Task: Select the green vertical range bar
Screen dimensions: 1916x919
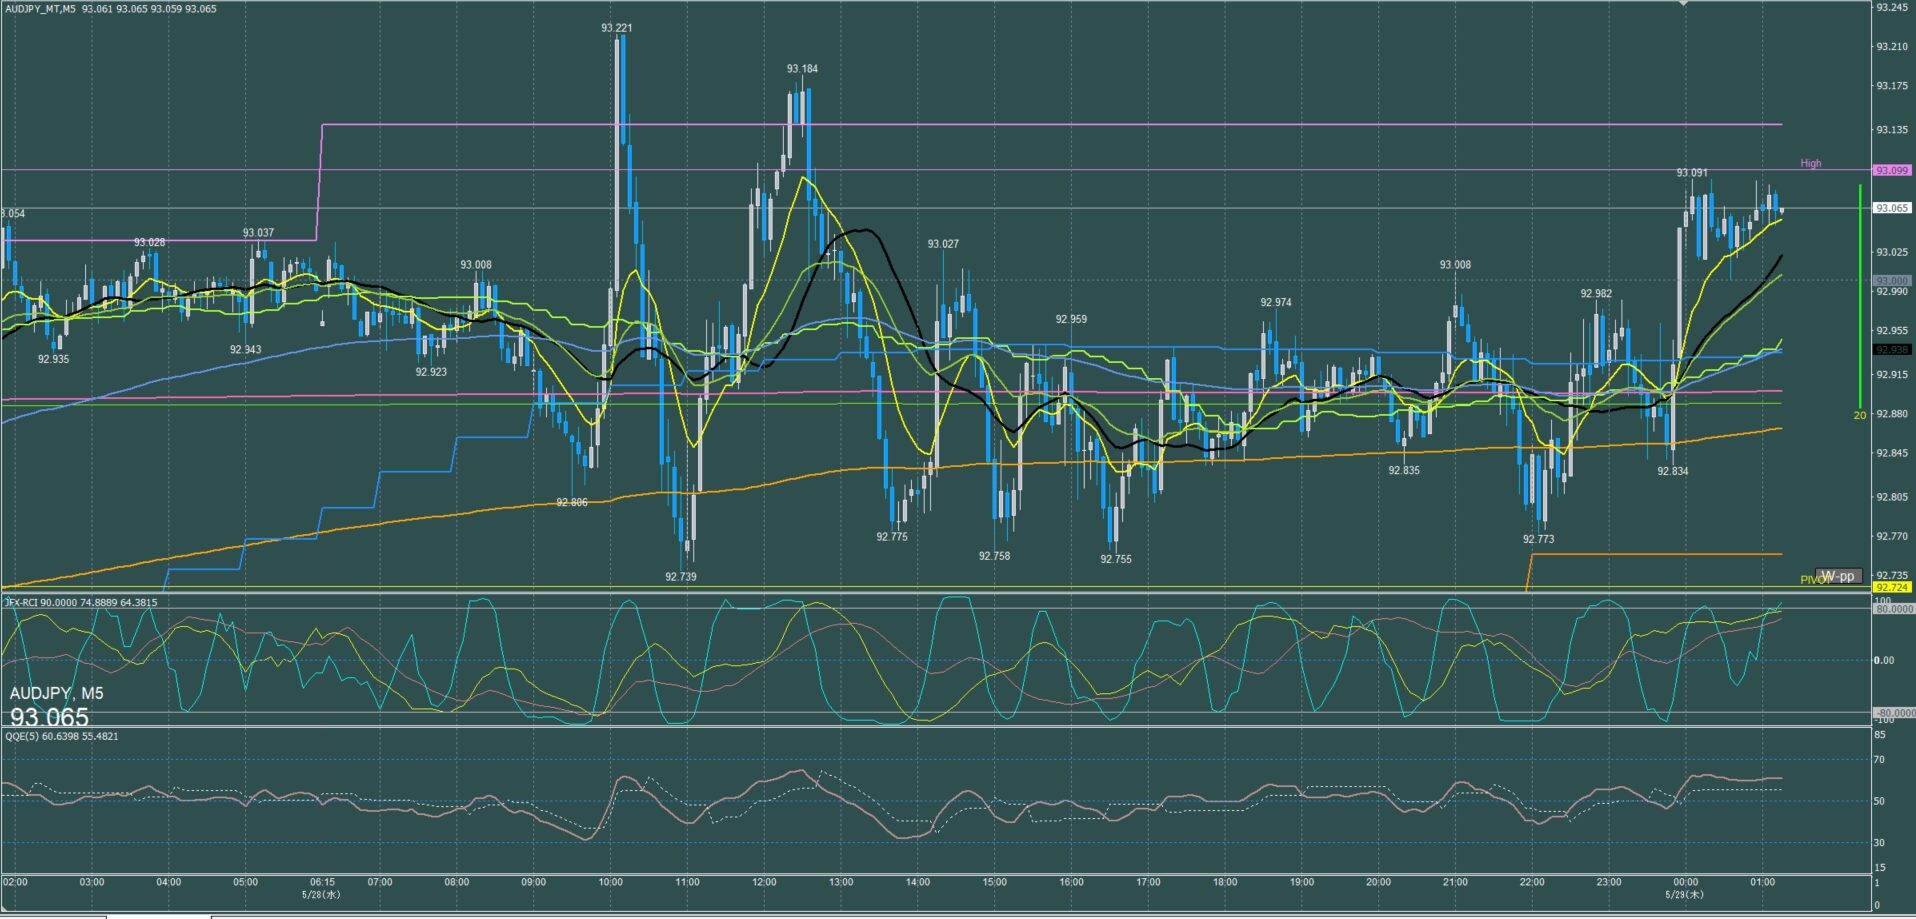Action: point(1860,296)
